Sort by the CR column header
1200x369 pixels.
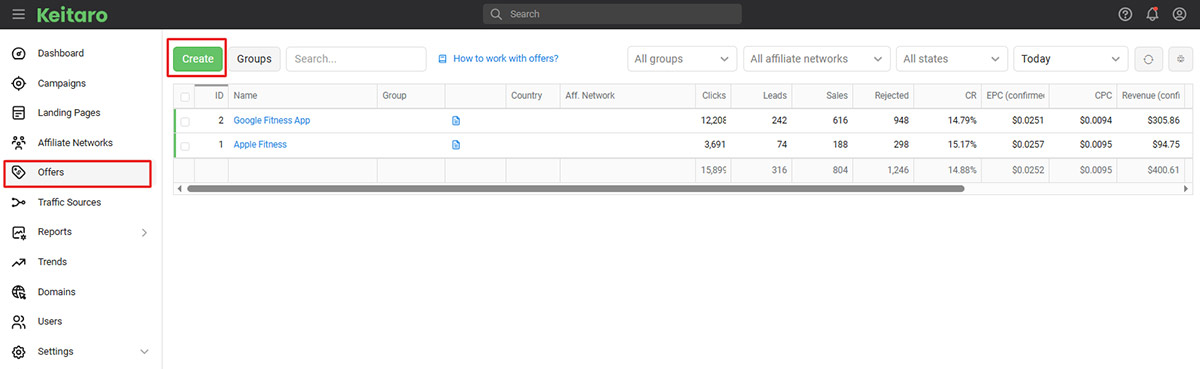(x=948, y=96)
